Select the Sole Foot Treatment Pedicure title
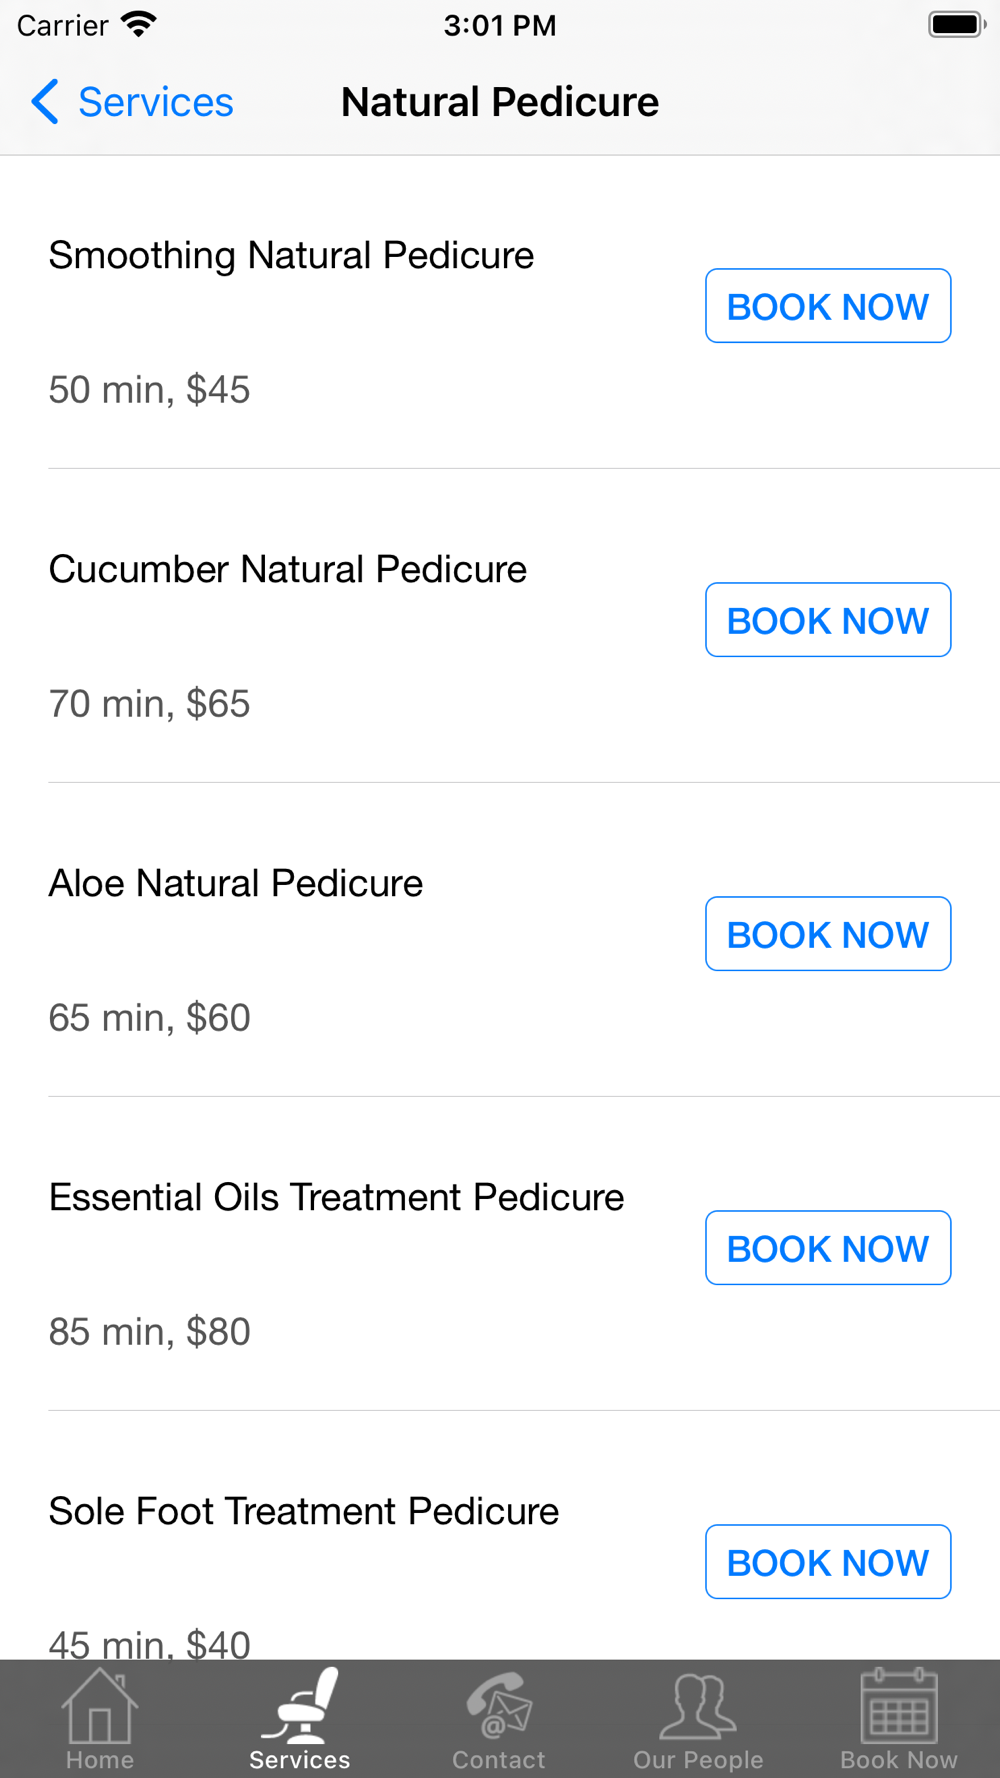Viewport: 1000px width, 1778px height. [304, 1512]
